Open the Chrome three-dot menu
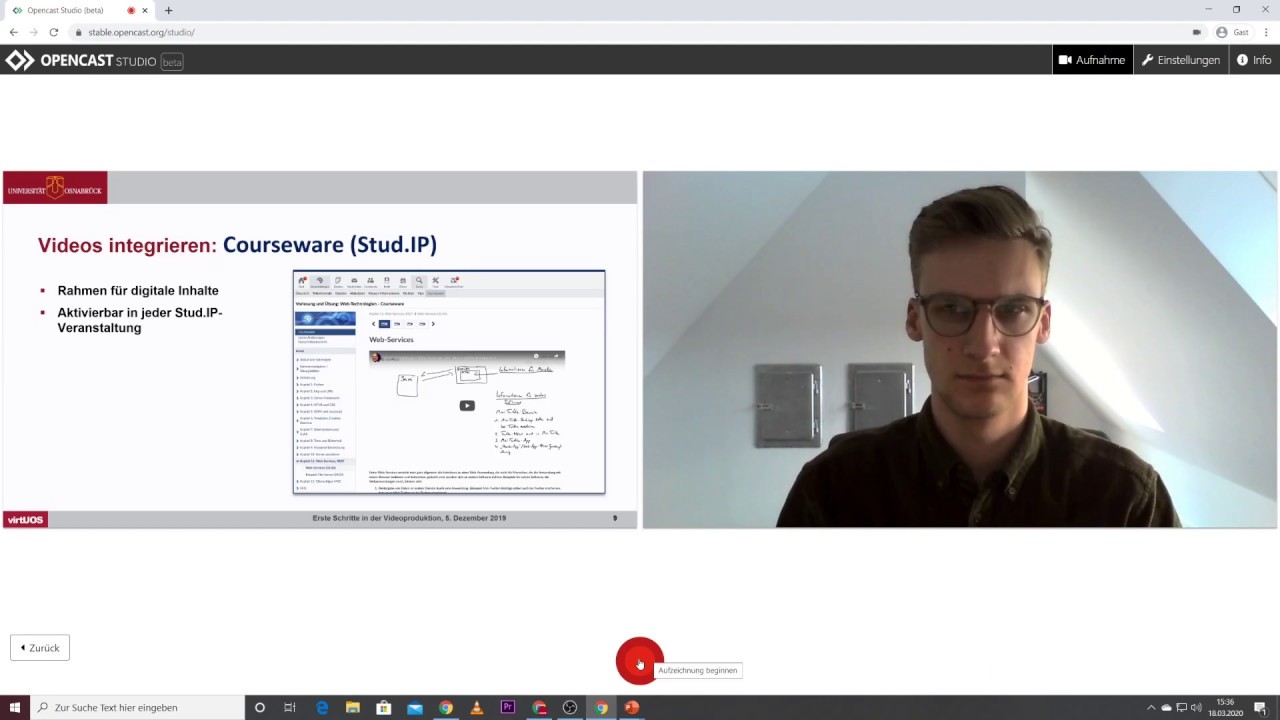Viewport: 1280px width, 720px height. (1266, 32)
